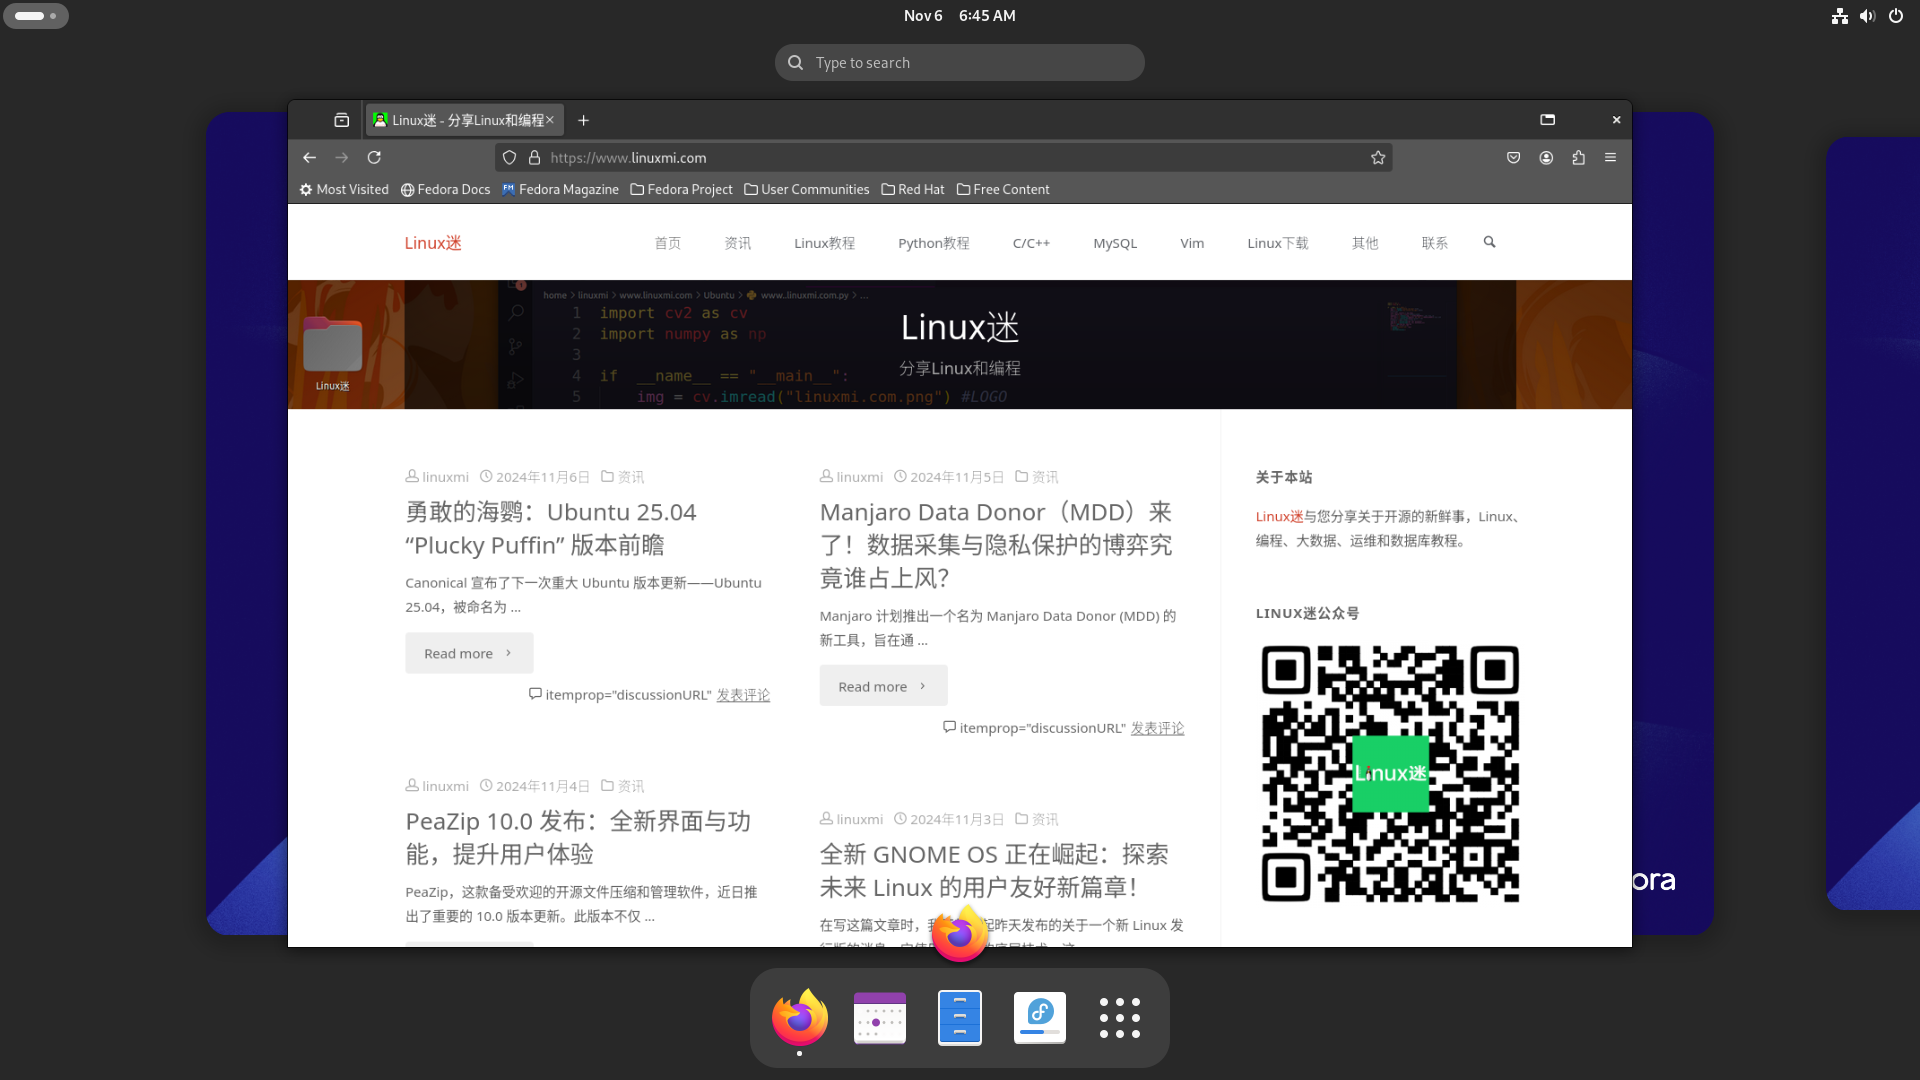Click Read more under Manjaro article
This screenshot has height=1080, width=1920.
pos(883,686)
